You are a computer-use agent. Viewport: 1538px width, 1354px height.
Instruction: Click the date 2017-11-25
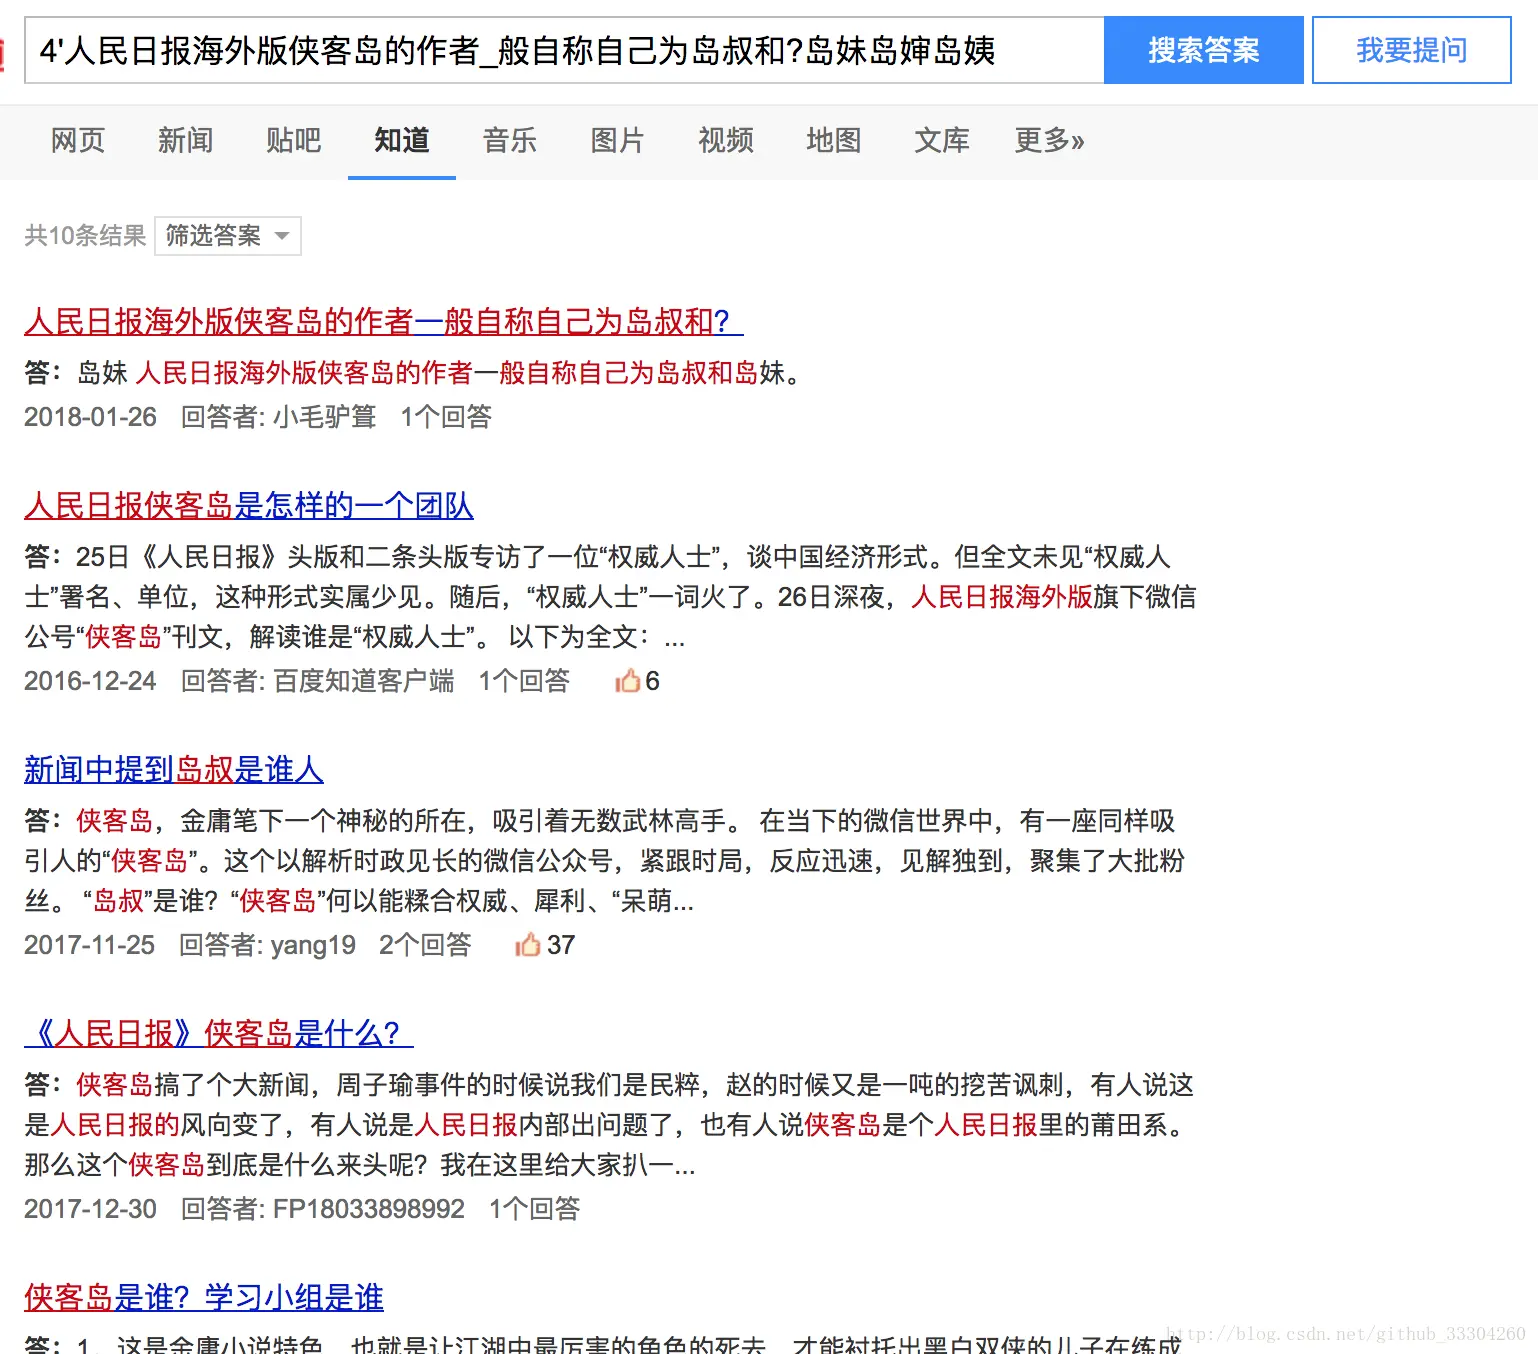[x=90, y=945]
